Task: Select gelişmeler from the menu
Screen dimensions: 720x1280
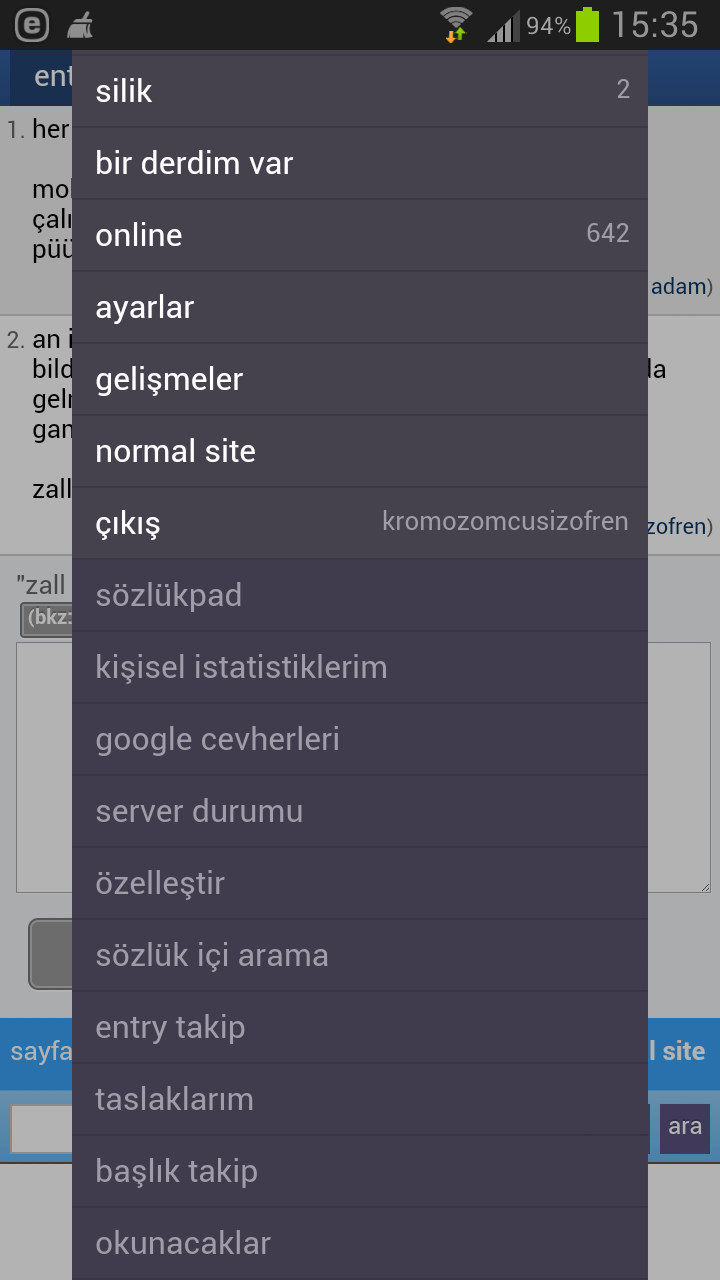Action: click(360, 379)
